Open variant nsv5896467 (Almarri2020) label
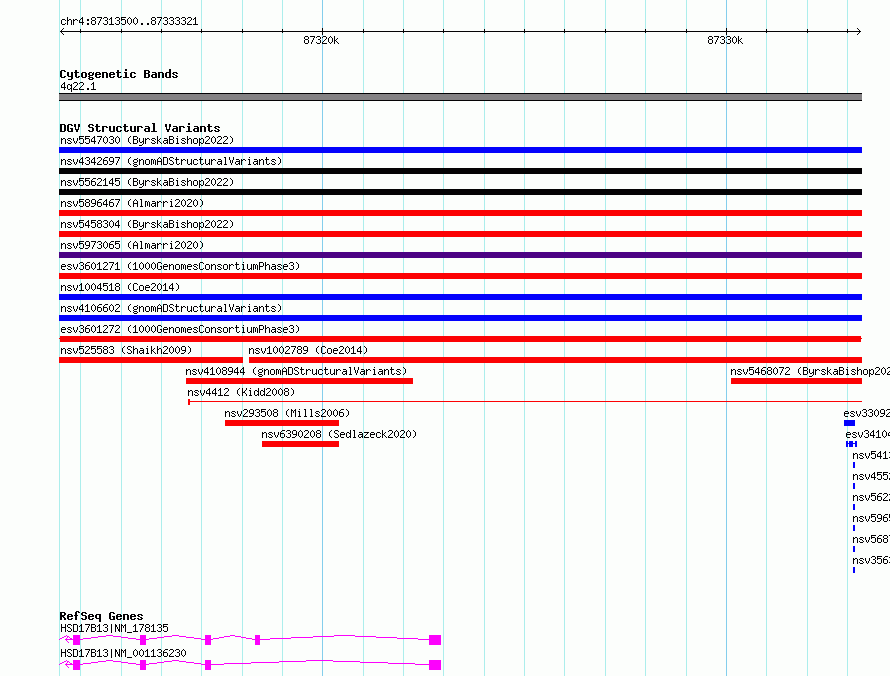This screenshot has height=676, width=890. (x=132, y=203)
